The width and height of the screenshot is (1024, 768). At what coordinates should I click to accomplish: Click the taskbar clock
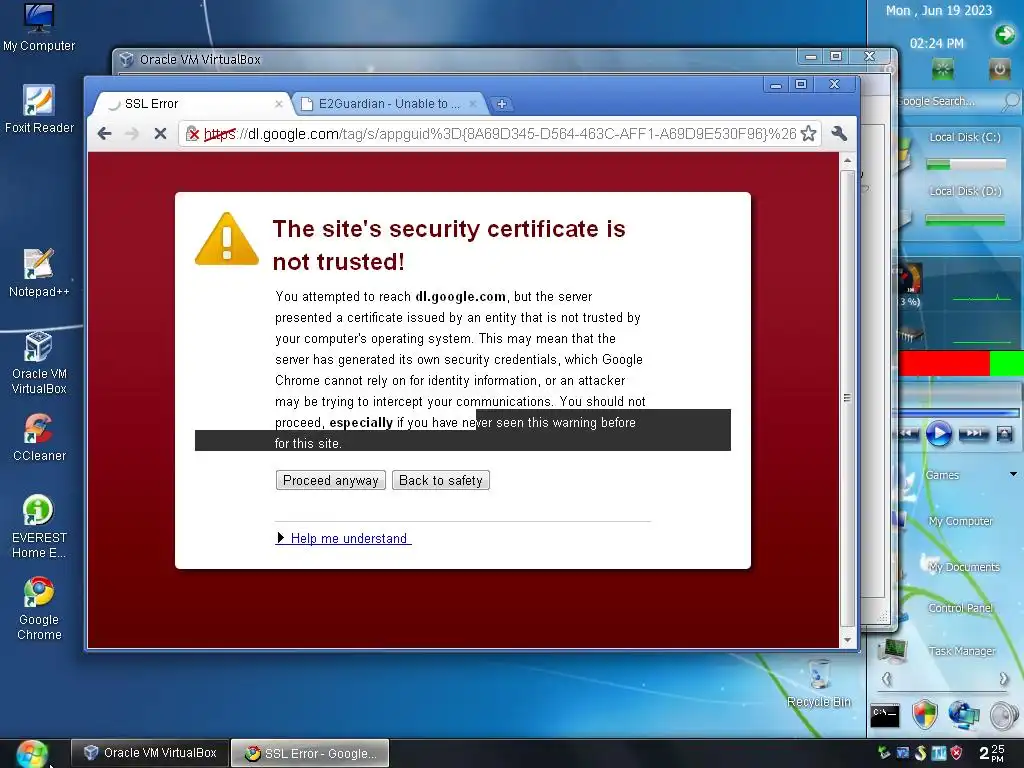tap(993, 753)
